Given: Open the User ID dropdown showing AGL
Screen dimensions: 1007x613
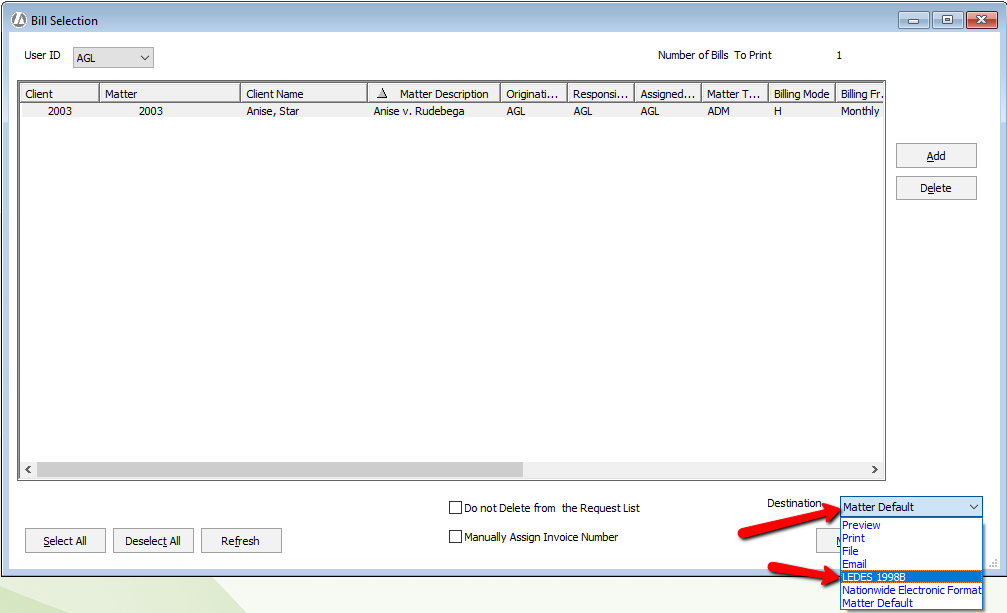Looking at the screenshot, I should (x=113, y=58).
